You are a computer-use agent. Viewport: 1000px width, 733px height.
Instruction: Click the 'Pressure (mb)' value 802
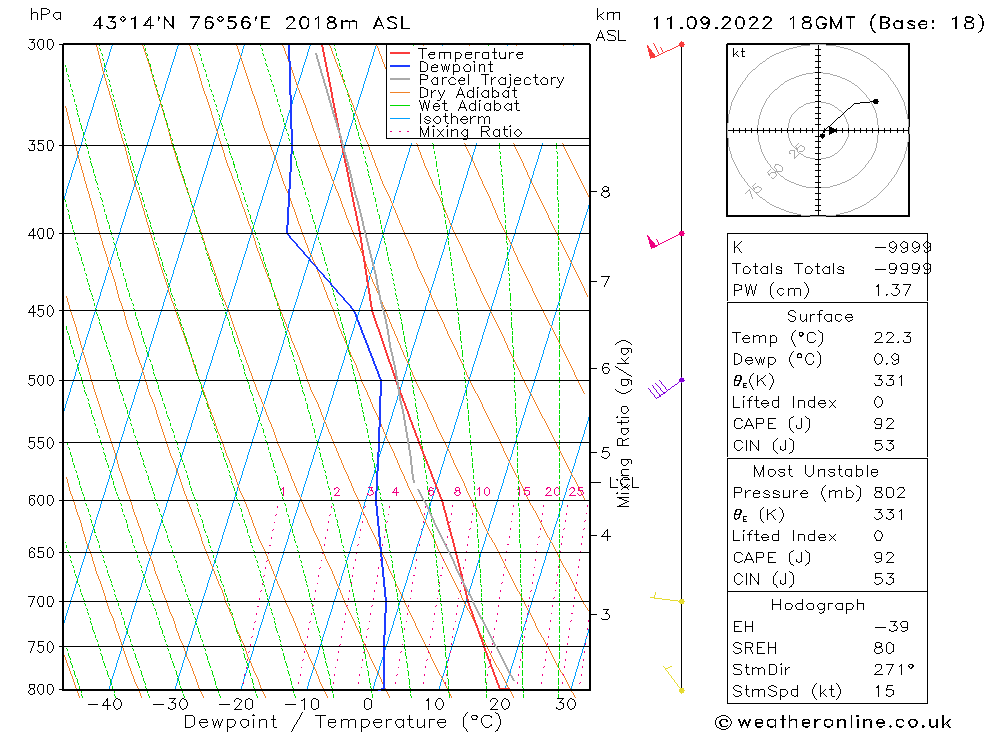[x=890, y=493]
